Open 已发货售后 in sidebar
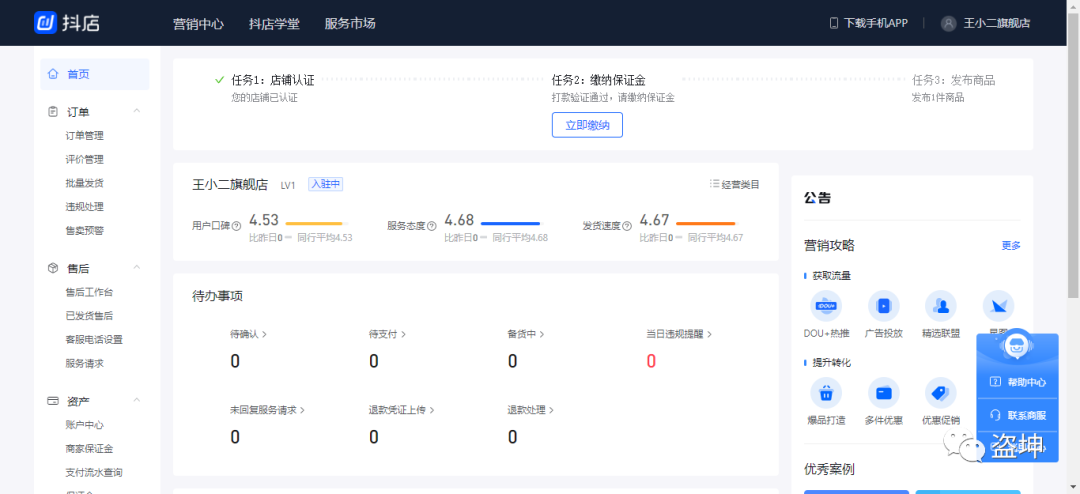The width and height of the screenshot is (1080, 494). (90, 316)
